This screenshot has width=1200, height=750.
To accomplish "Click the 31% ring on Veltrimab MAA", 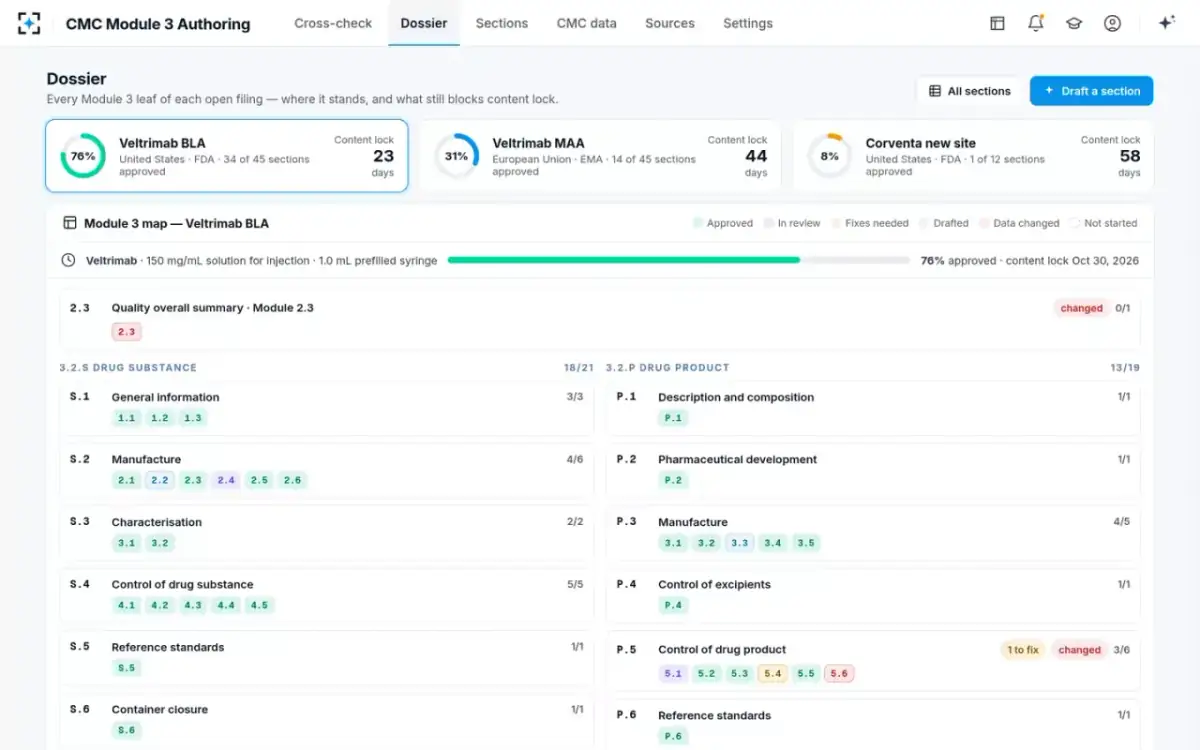I will tap(456, 156).
